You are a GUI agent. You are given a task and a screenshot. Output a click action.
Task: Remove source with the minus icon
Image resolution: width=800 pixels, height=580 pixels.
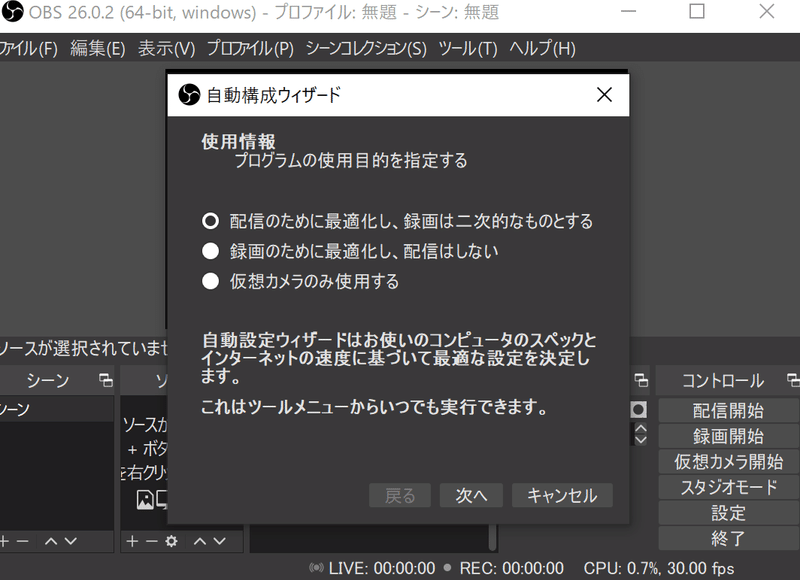tap(152, 541)
